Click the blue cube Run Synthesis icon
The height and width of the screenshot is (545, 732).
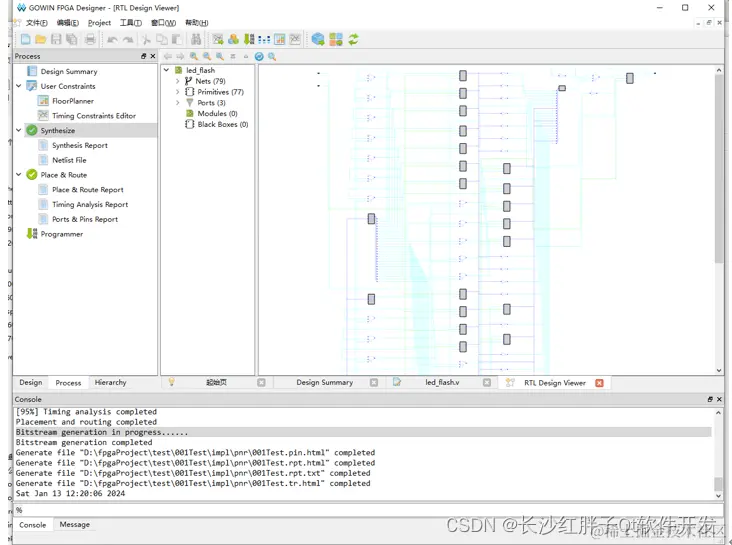coord(318,39)
